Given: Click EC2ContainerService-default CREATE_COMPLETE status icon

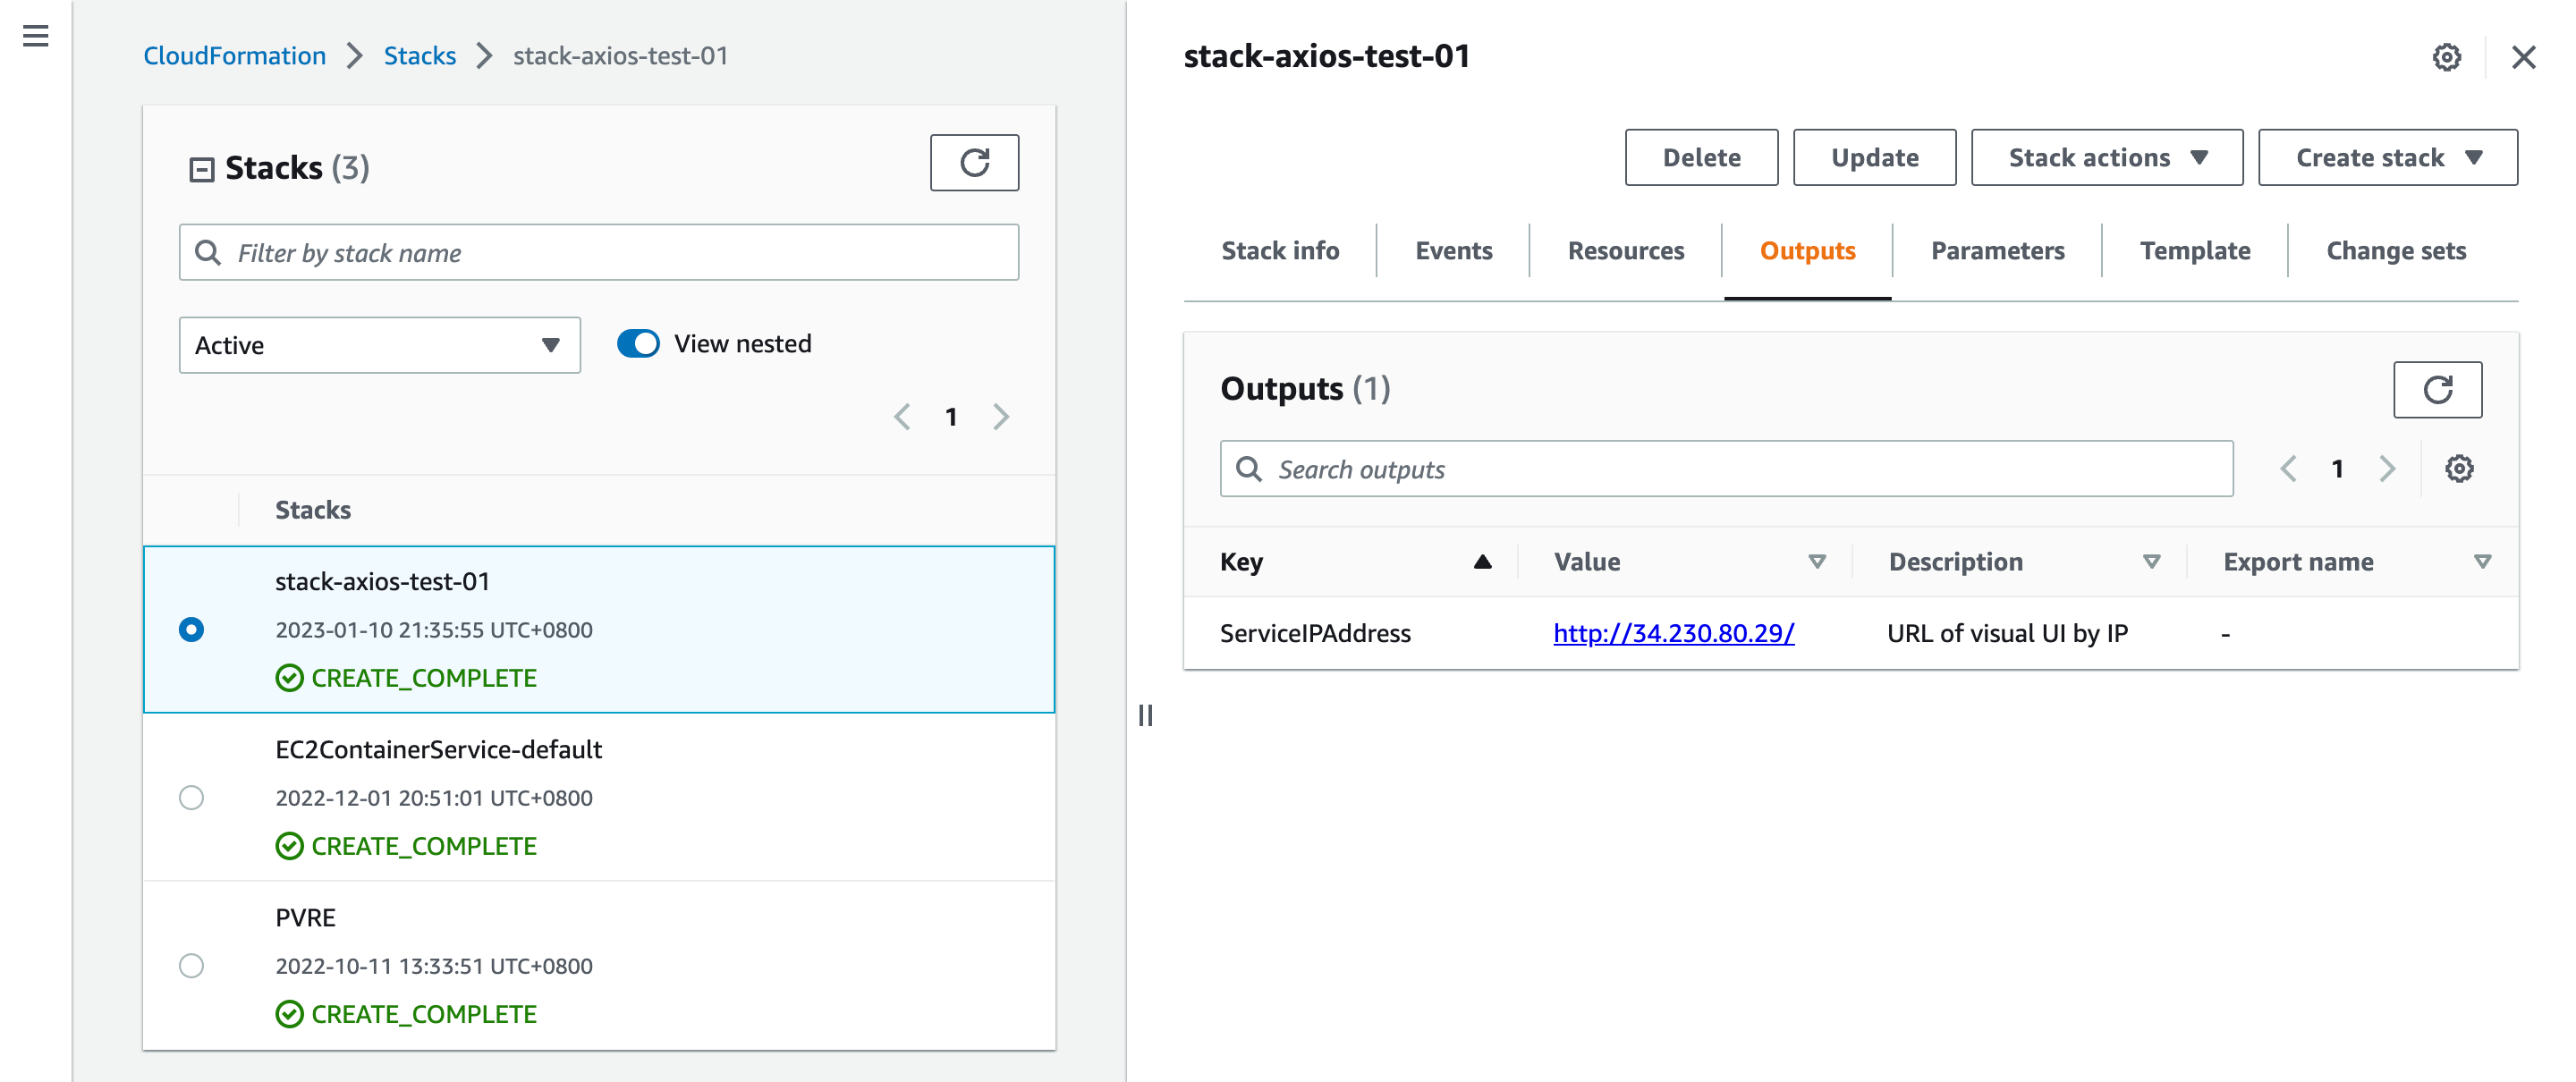Looking at the screenshot, I should (289, 846).
